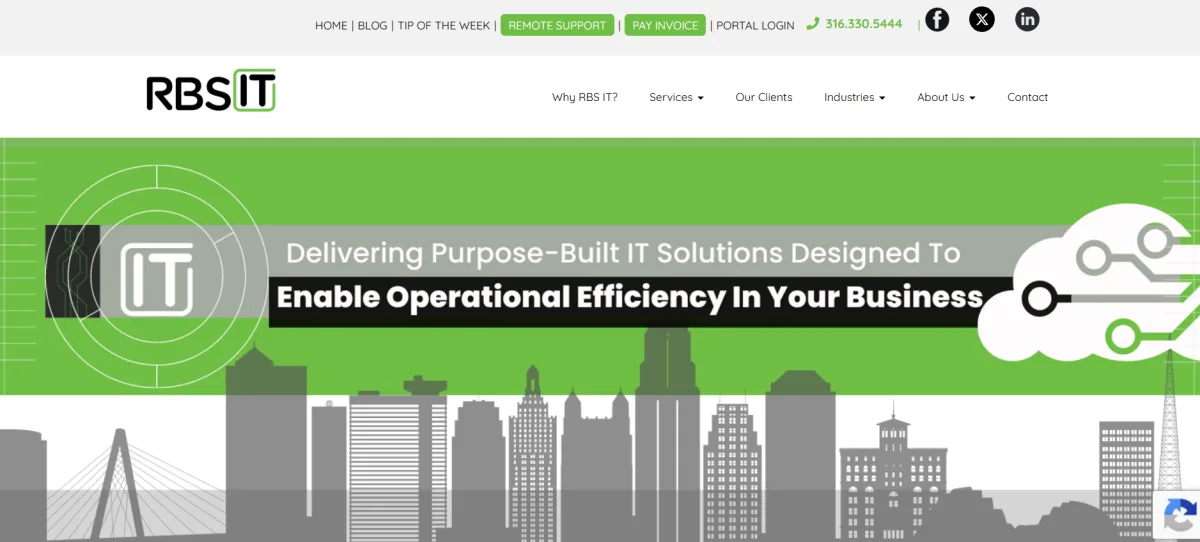Click the 'Delivering Purpose-Built IT Solutions' banner text
1200x542 pixels.
coord(624,252)
